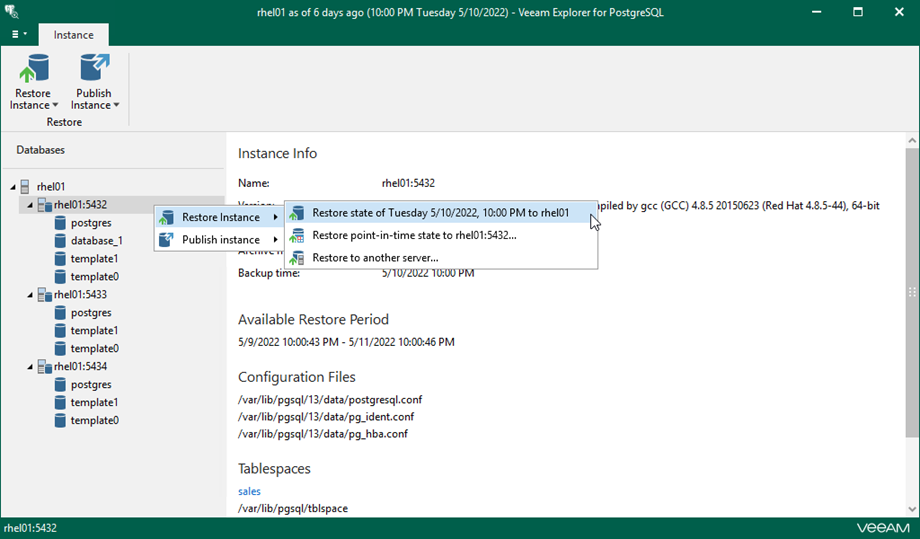Expand Restore Instance submenu arrow
Screen dimensions: 920x539
pyautogui.click(x=275, y=217)
